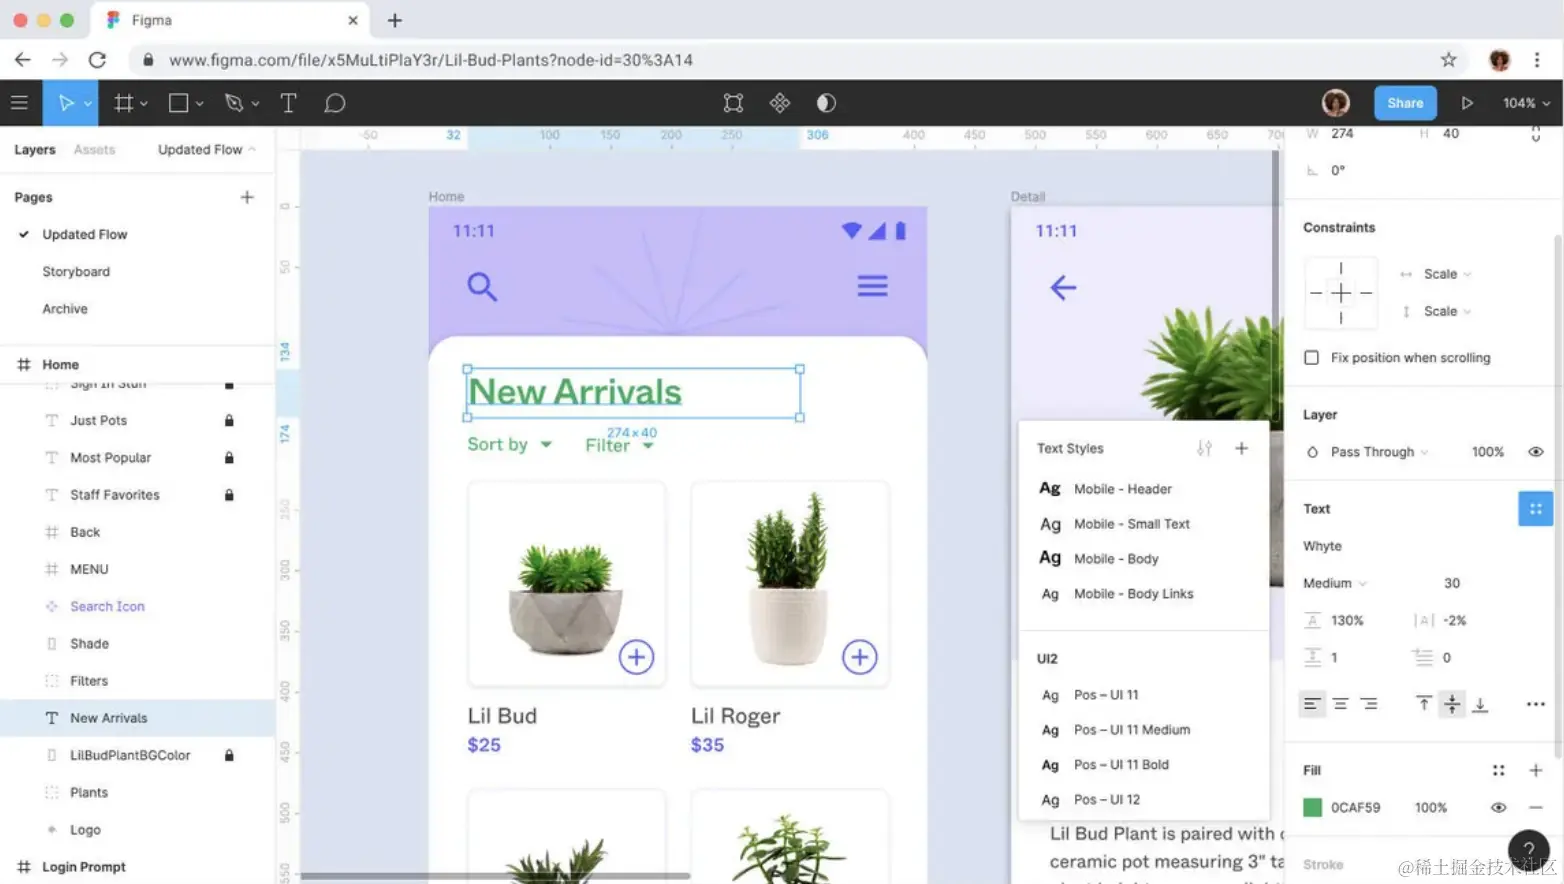Open Sort by dropdown on canvas
The image size is (1564, 884).
click(510, 444)
